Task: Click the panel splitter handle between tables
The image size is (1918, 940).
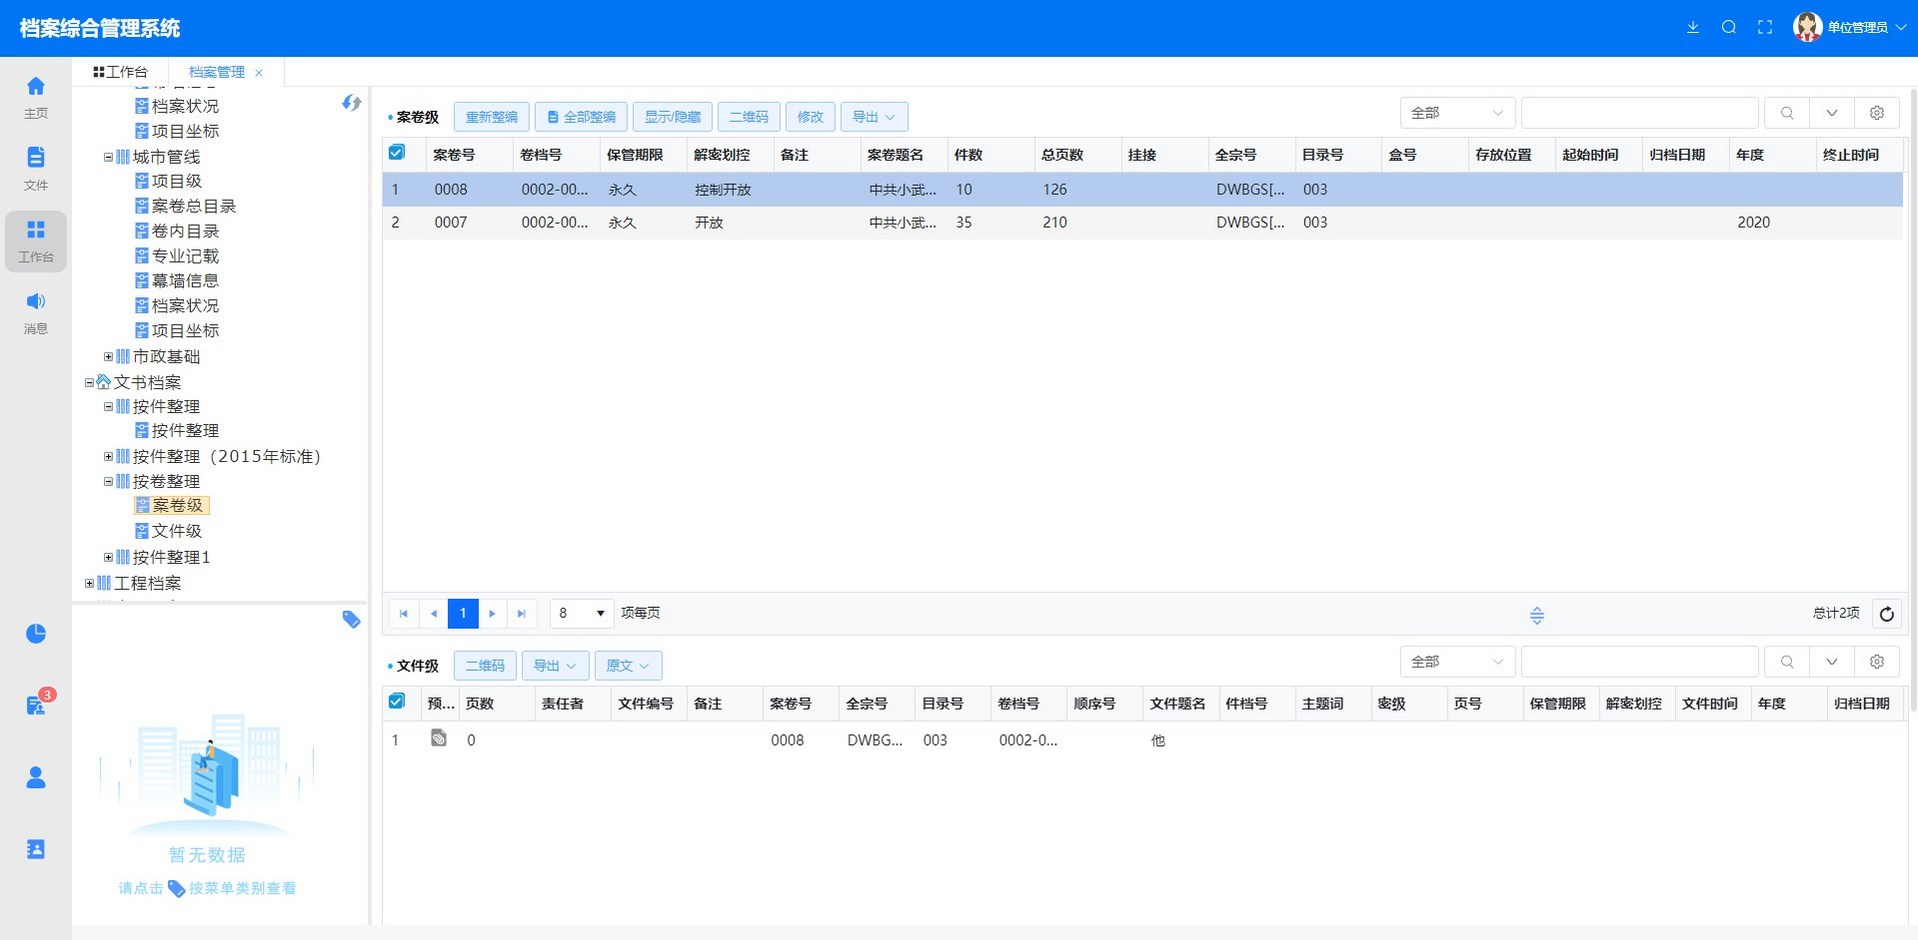Action: 1537,615
